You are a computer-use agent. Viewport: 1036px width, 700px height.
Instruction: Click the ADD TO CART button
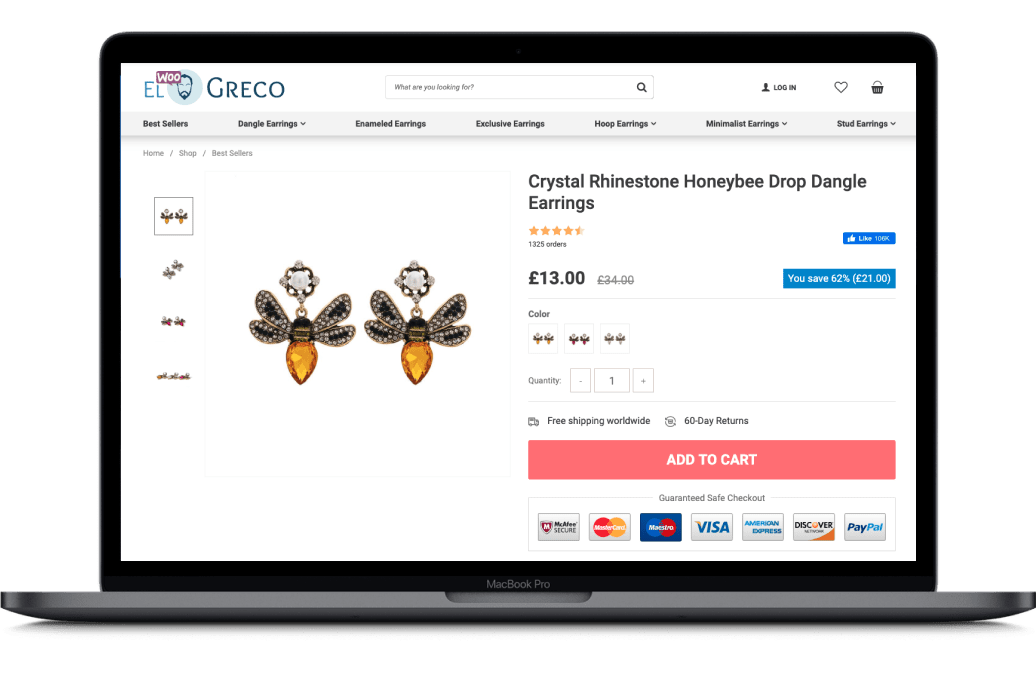[x=712, y=459]
